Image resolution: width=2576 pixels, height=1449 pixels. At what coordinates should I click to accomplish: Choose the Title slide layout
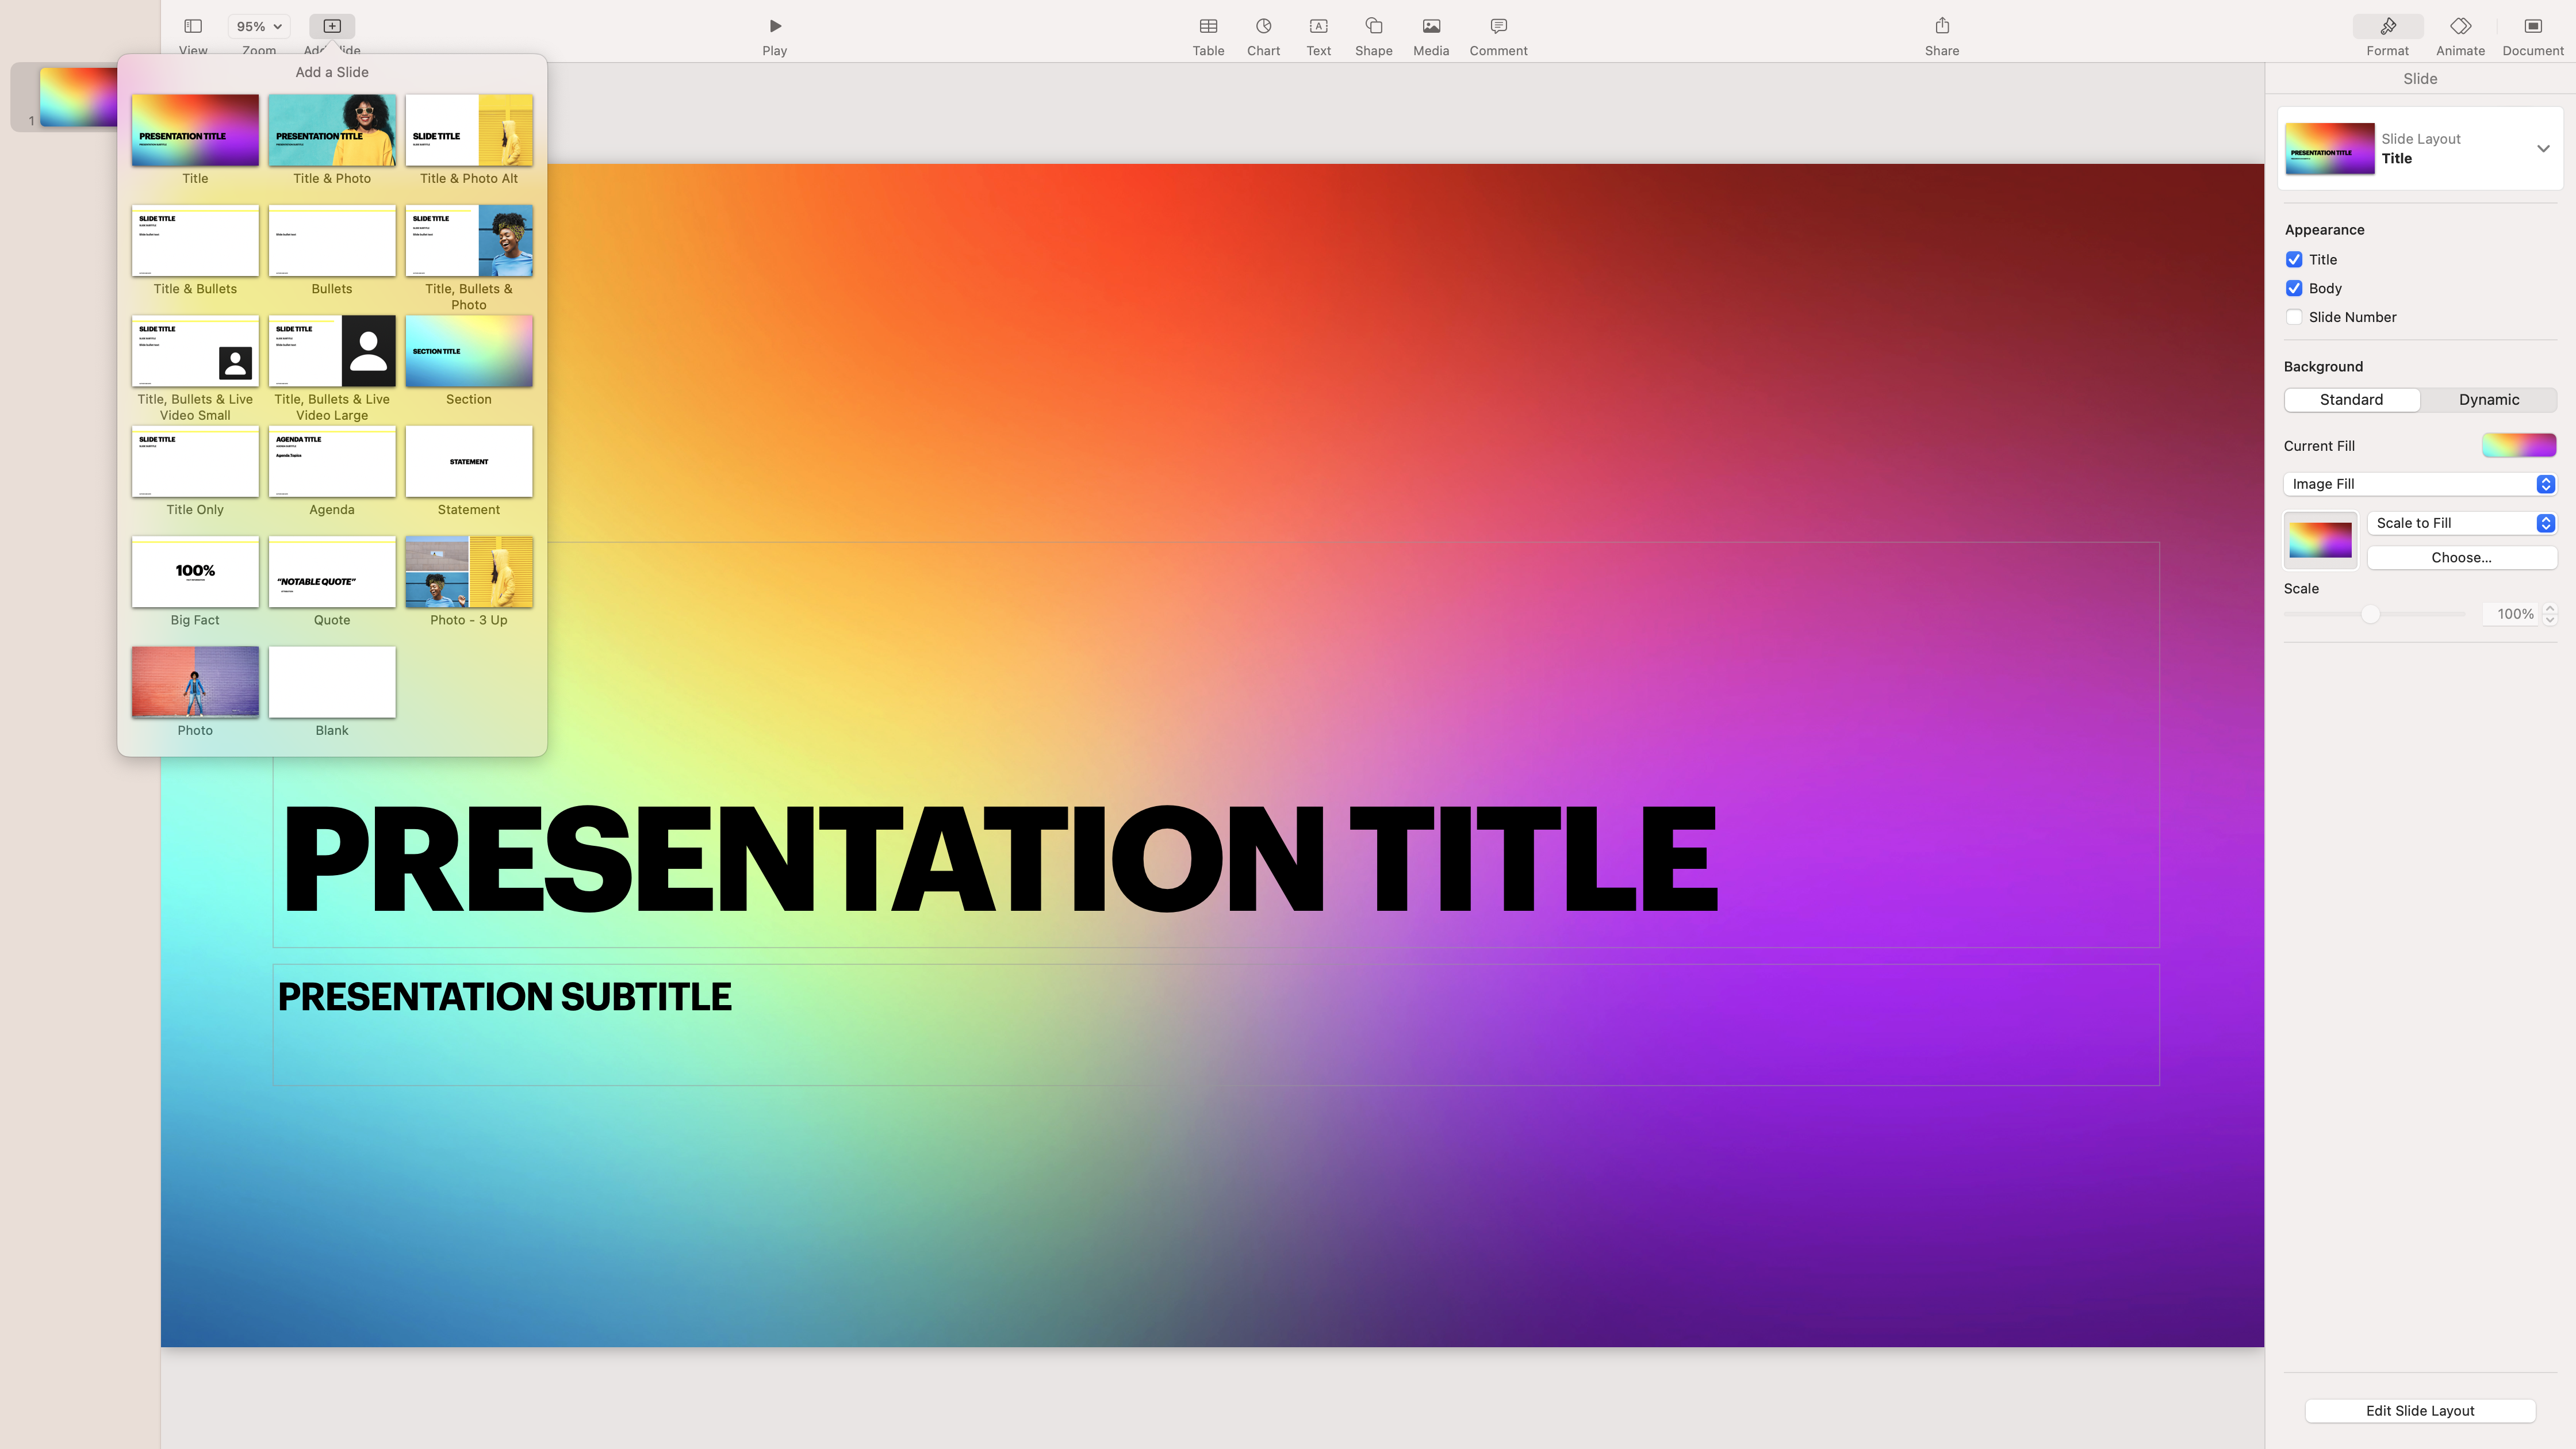click(x=195, y=131)
